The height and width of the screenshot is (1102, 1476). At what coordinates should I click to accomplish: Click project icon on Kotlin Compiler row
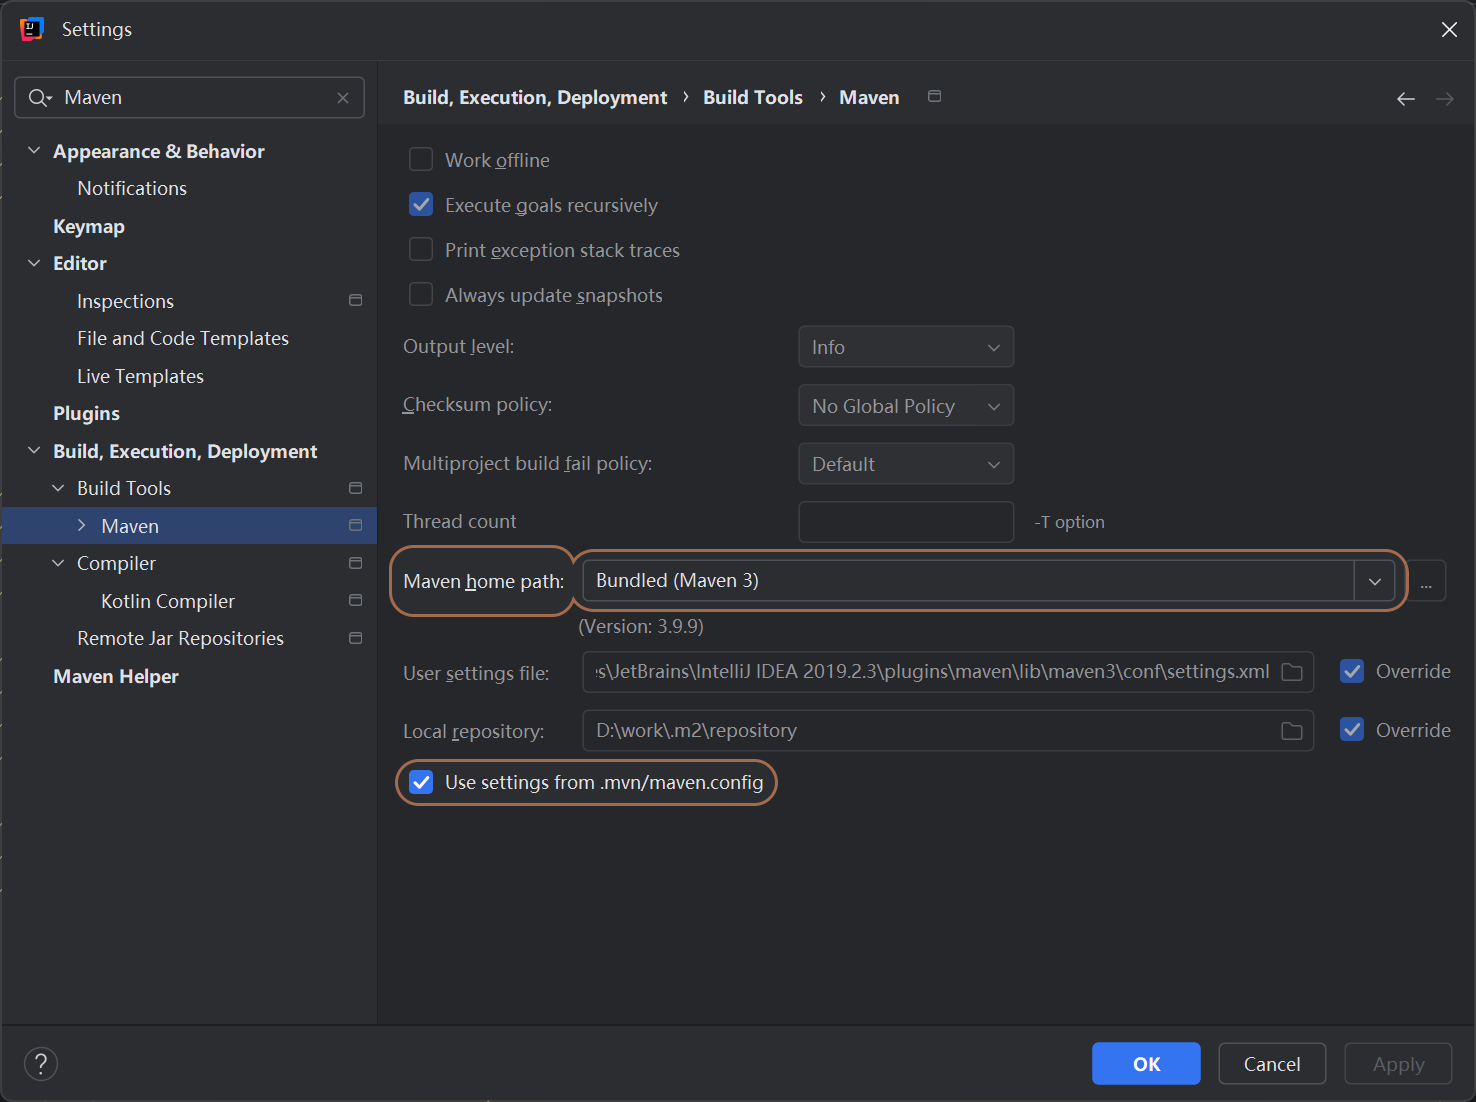pos(355,600)
